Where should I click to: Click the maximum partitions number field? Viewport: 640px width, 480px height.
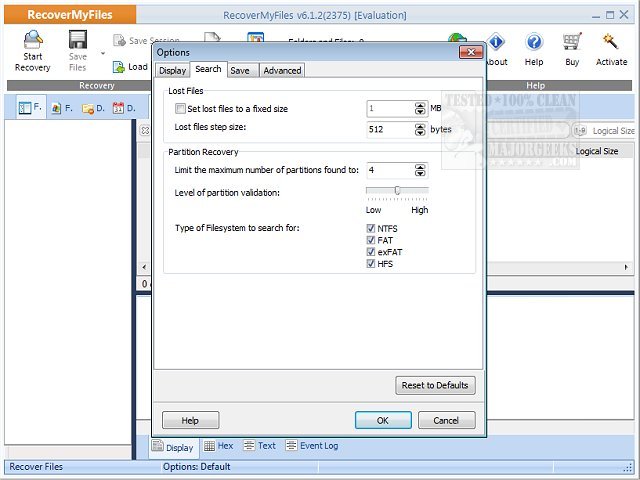[391, 170]
